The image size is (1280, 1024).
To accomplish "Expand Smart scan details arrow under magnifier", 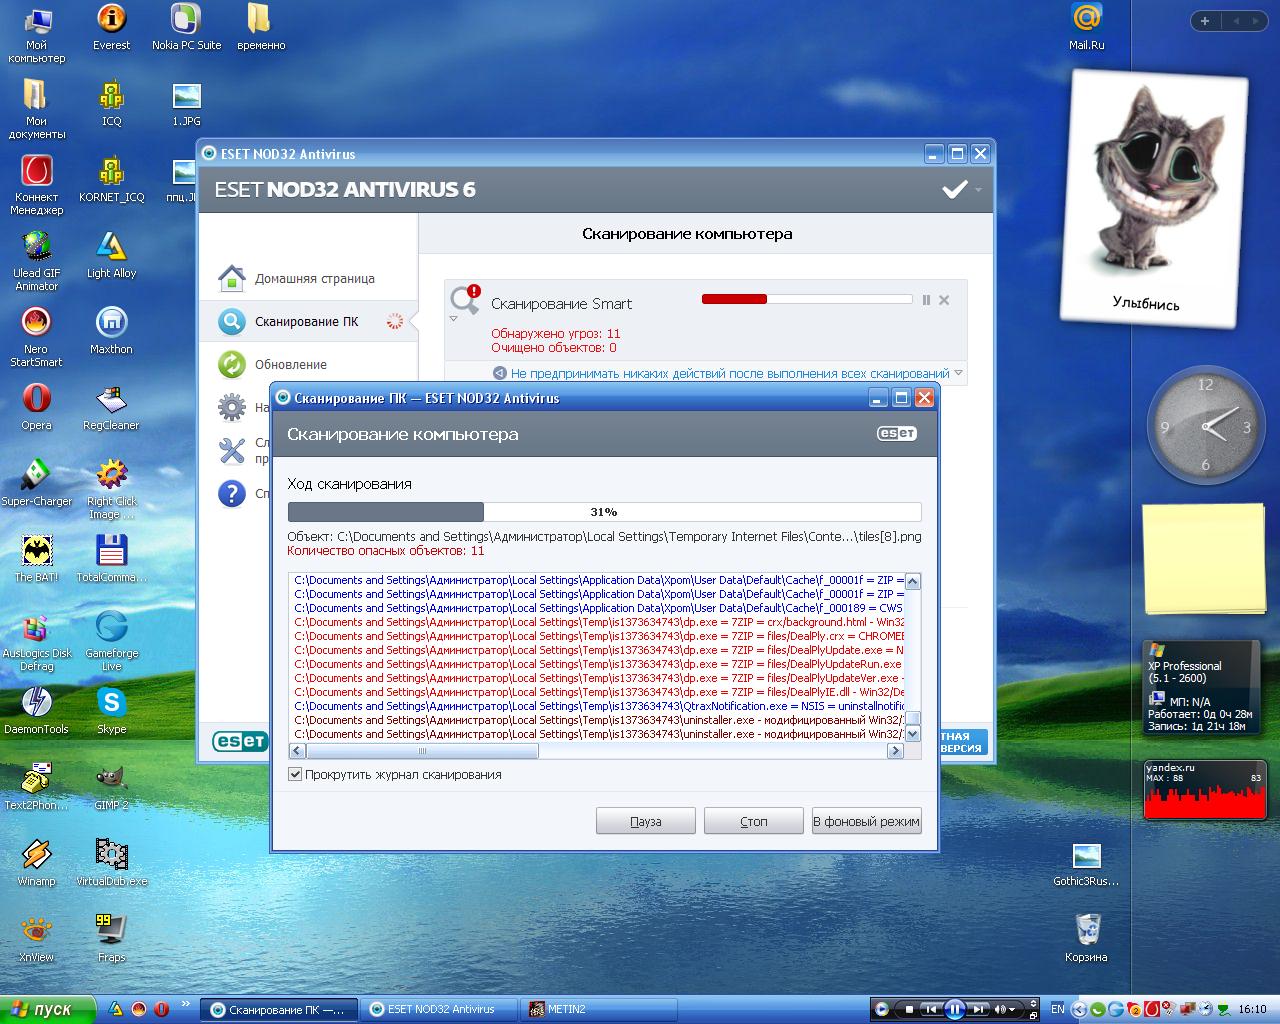I will point(453,319).
